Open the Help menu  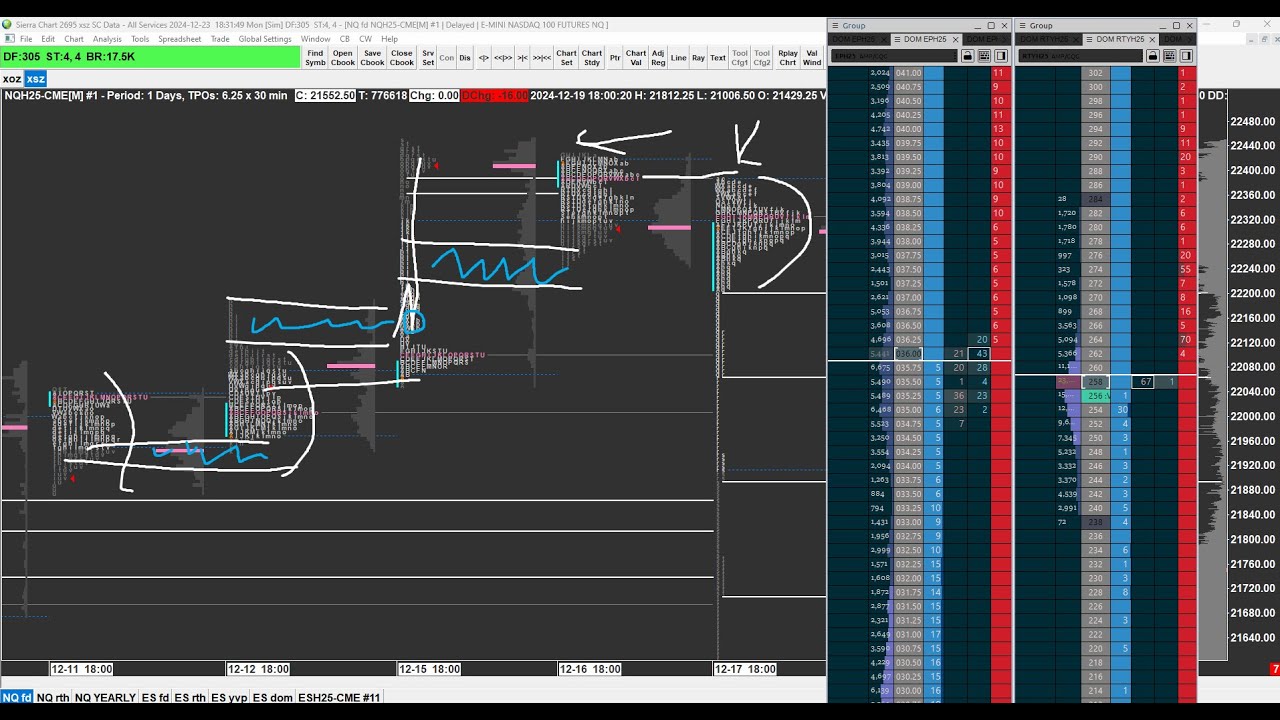point(389,39)
